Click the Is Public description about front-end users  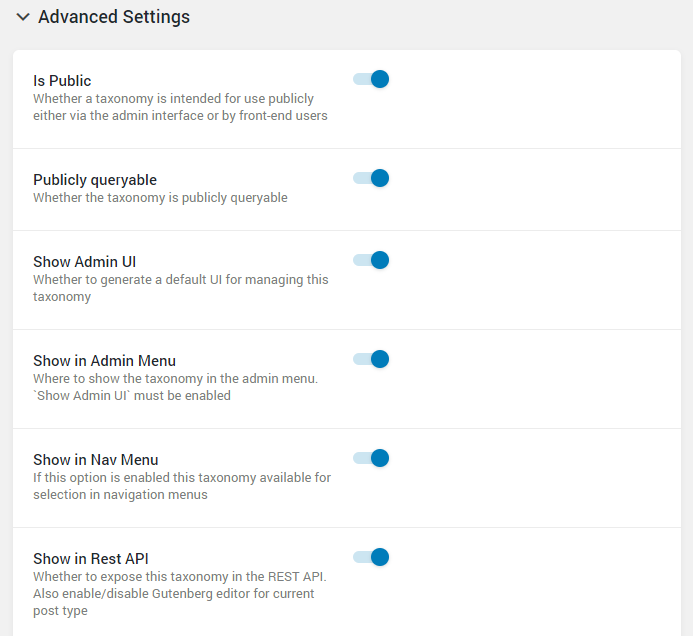[180, 107]
